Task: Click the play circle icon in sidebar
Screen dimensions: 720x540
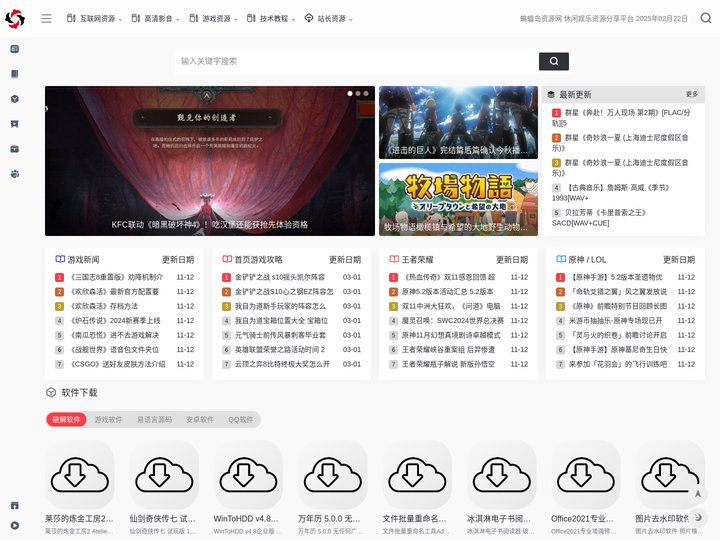Action: 15,525
